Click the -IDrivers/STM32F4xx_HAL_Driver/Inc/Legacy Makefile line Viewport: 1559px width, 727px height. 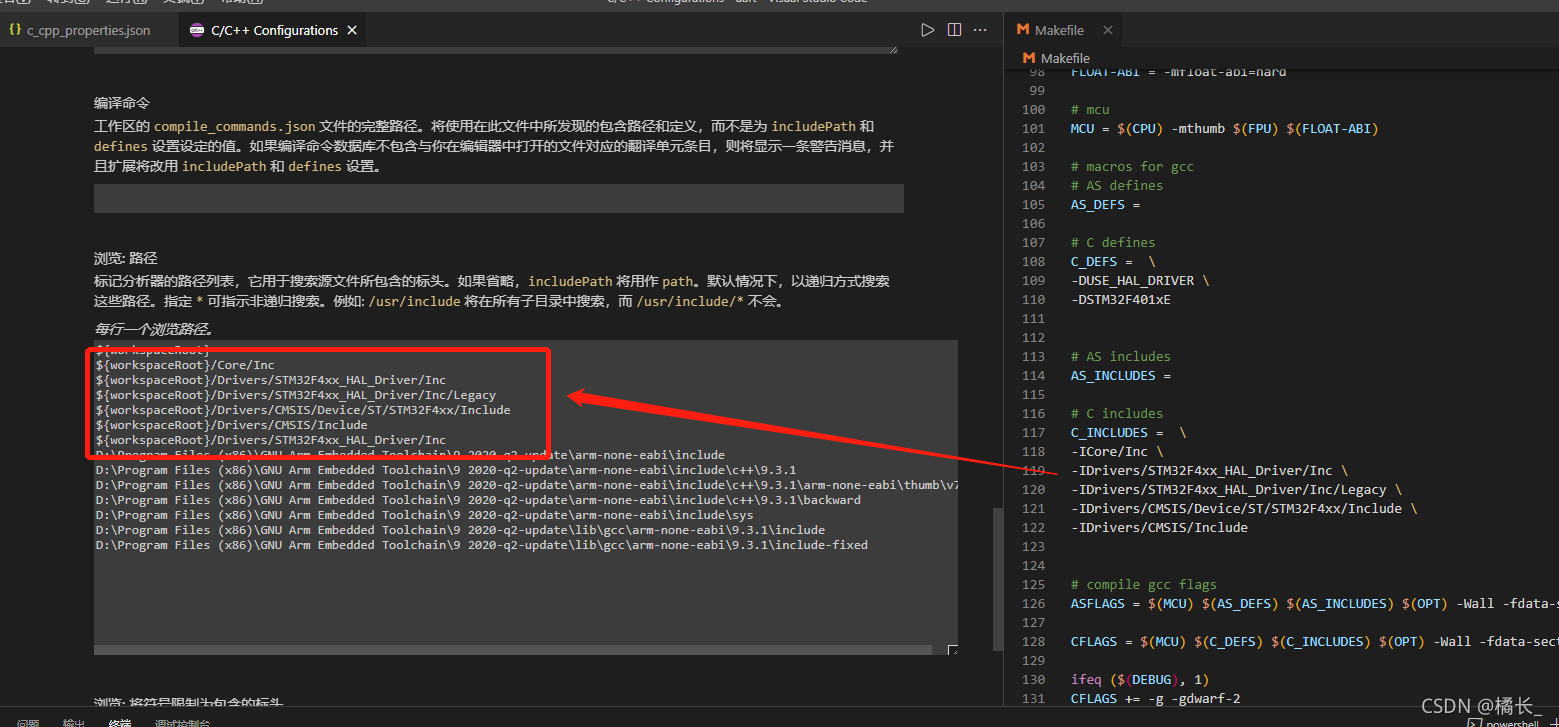coord(1236,489)
